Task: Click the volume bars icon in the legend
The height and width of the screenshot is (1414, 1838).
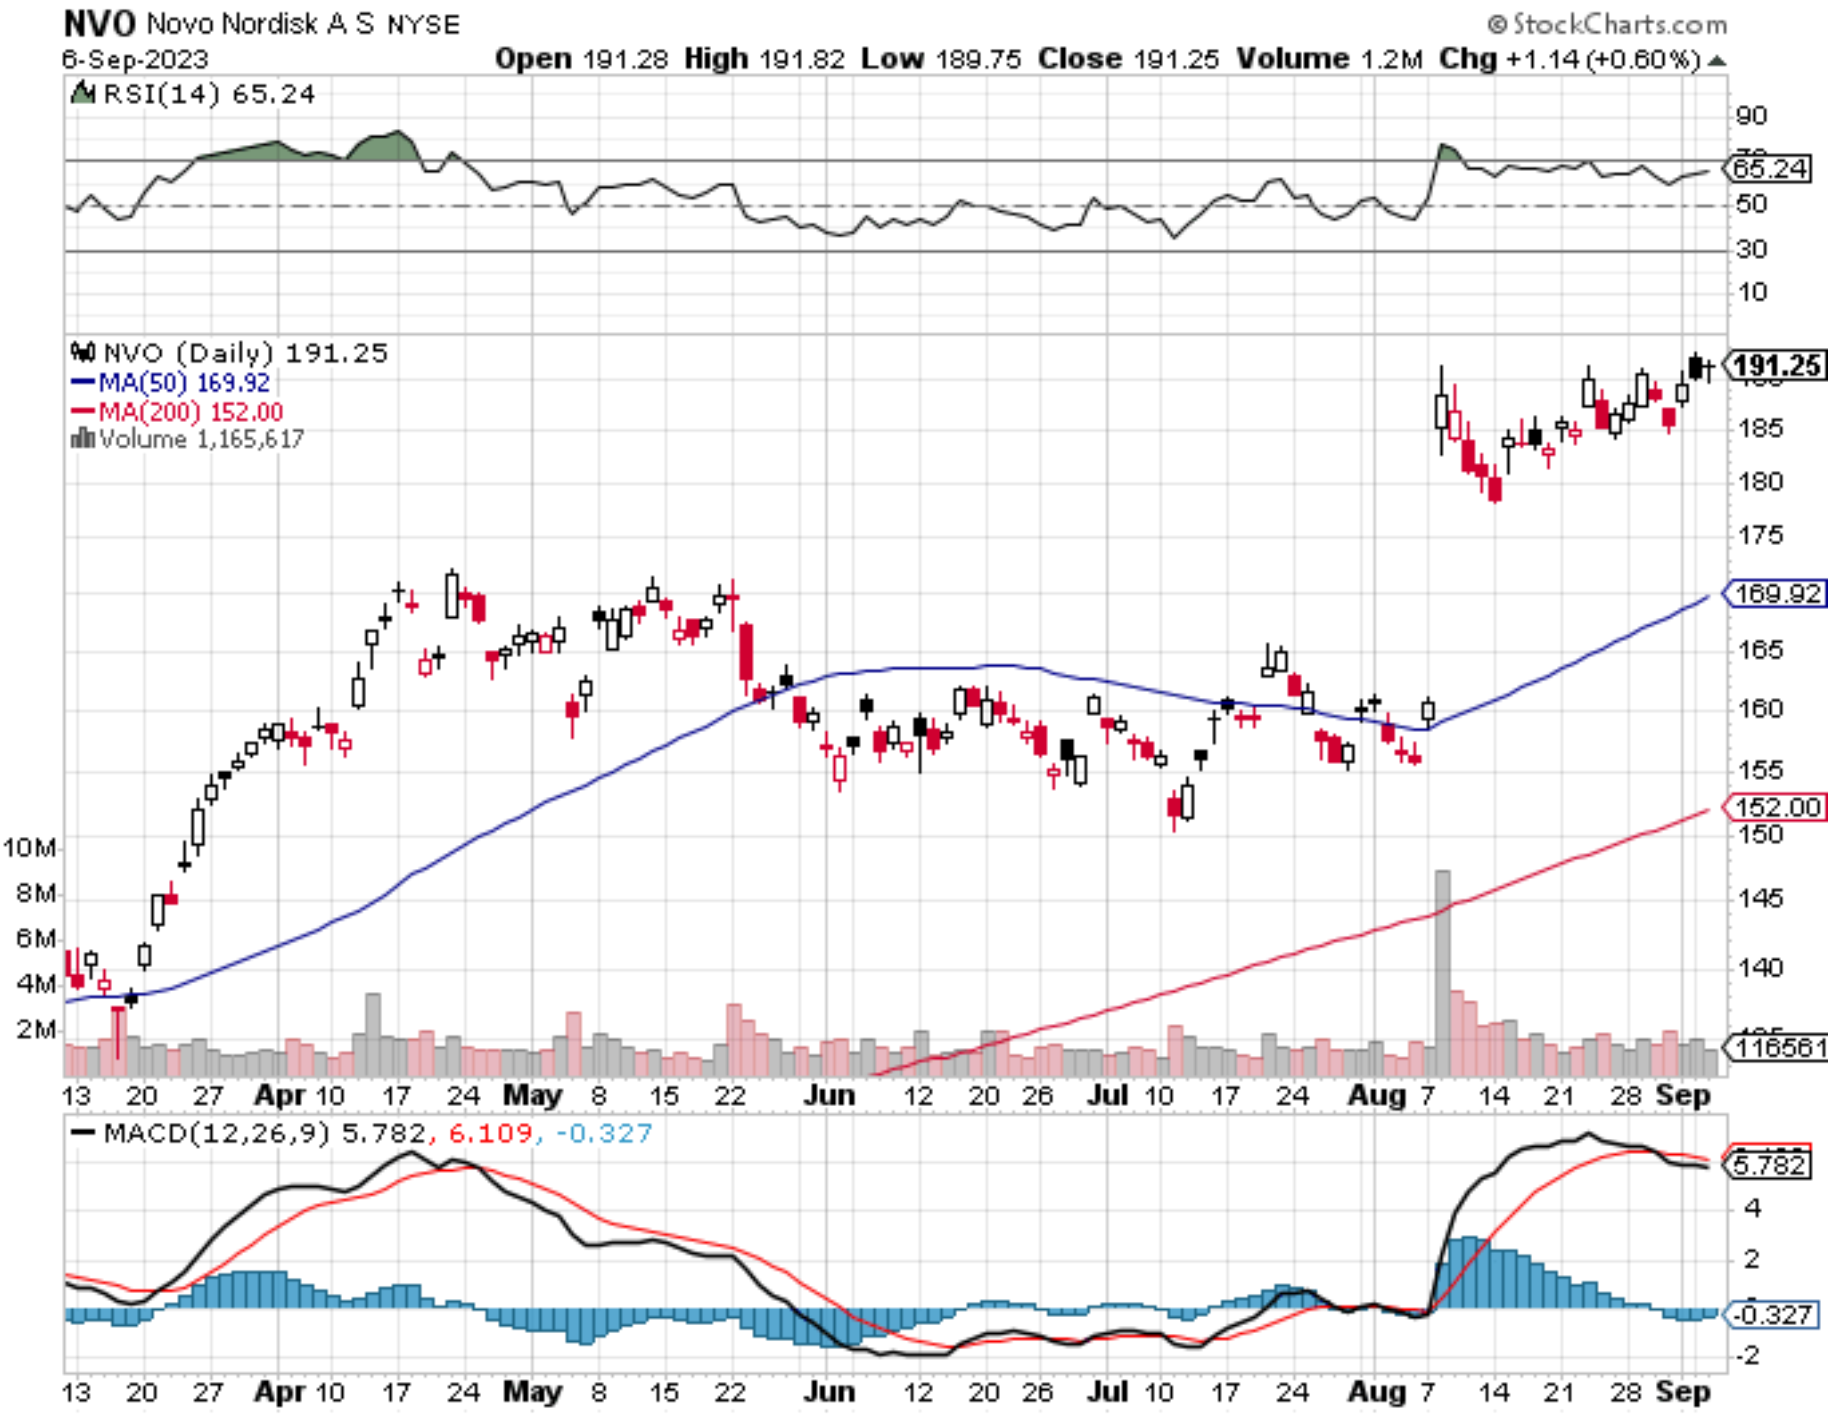Action: click(83, 438)
